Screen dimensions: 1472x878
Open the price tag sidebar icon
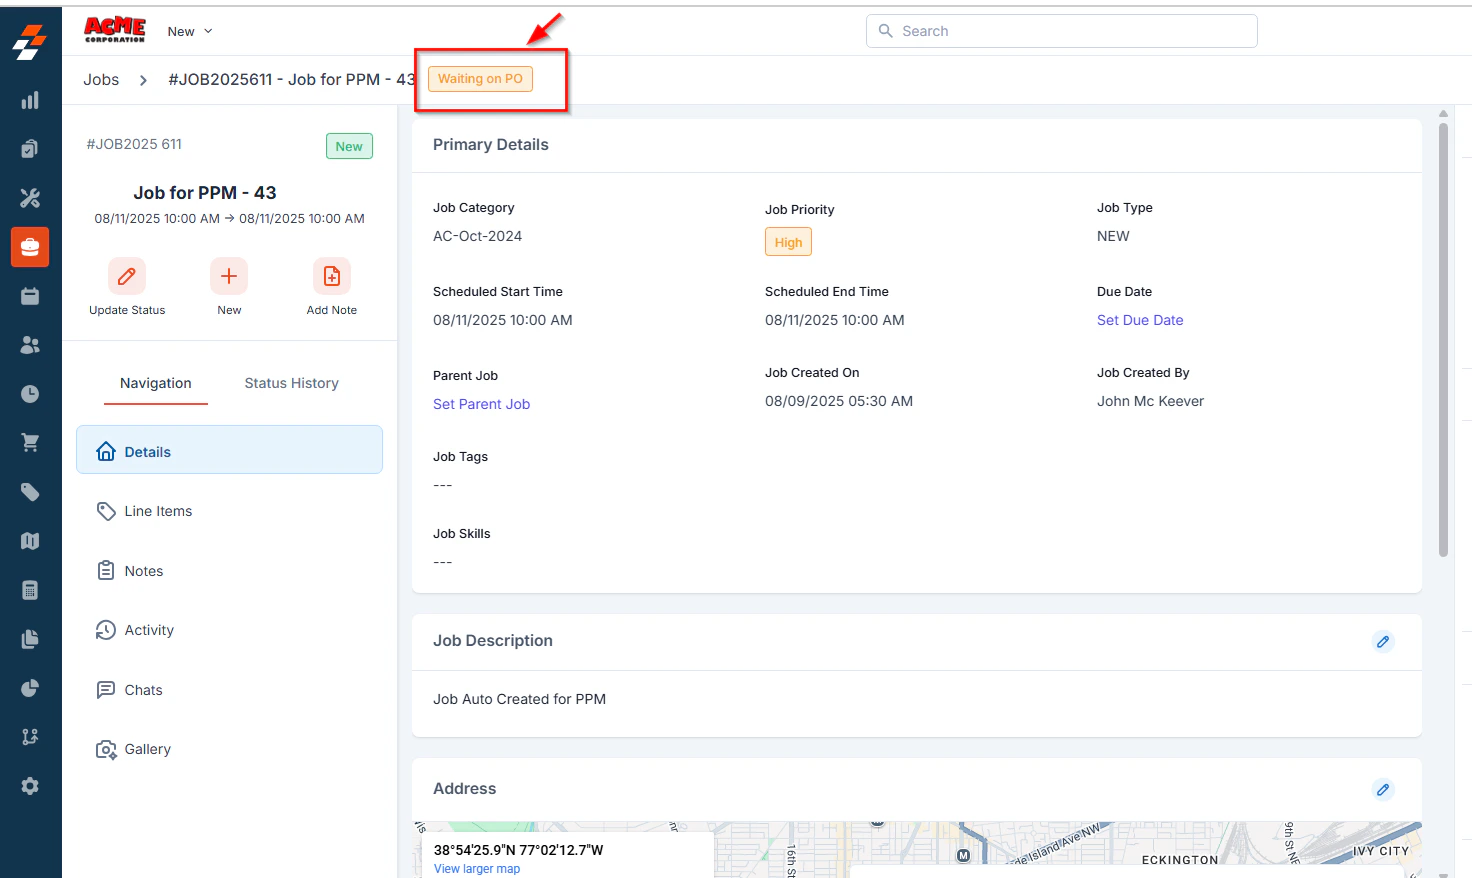30,492
